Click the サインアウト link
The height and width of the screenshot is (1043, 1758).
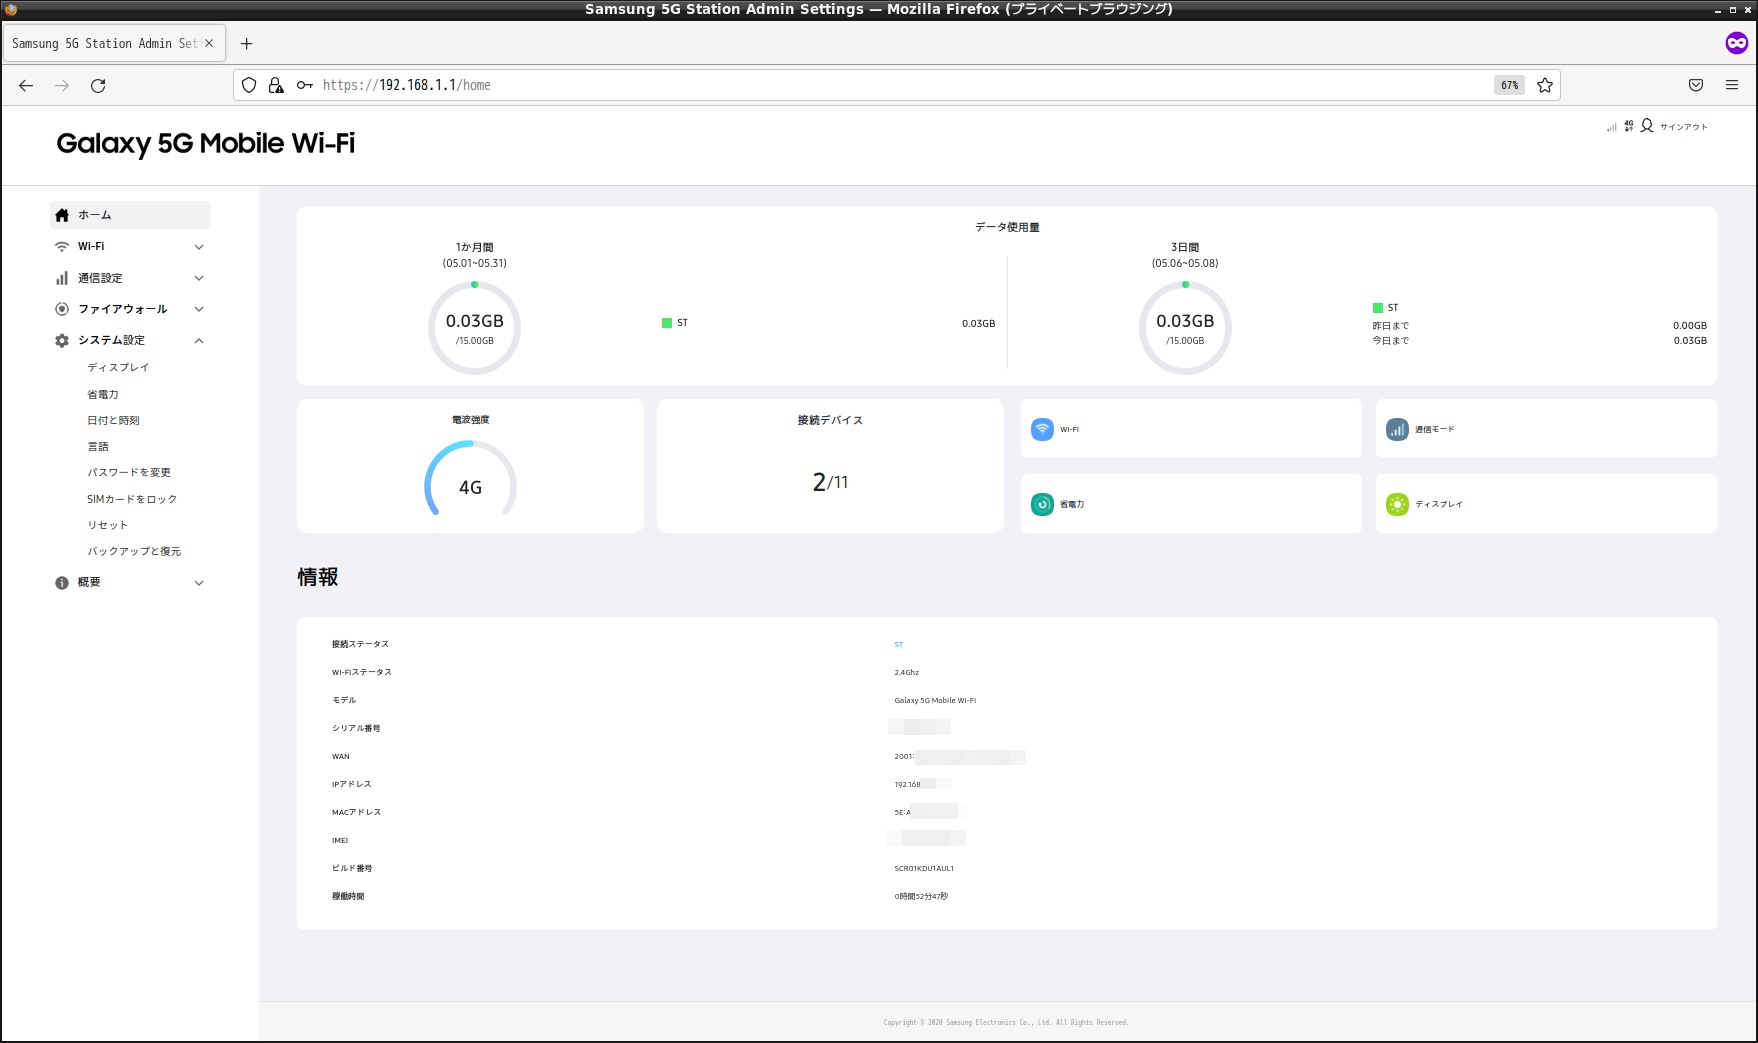point(1684,127)
